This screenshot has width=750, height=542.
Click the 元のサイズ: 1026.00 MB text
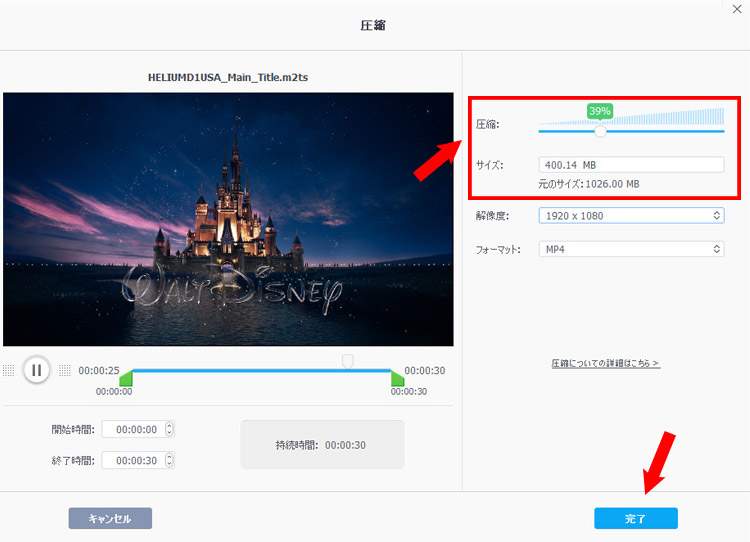(589, 184)
